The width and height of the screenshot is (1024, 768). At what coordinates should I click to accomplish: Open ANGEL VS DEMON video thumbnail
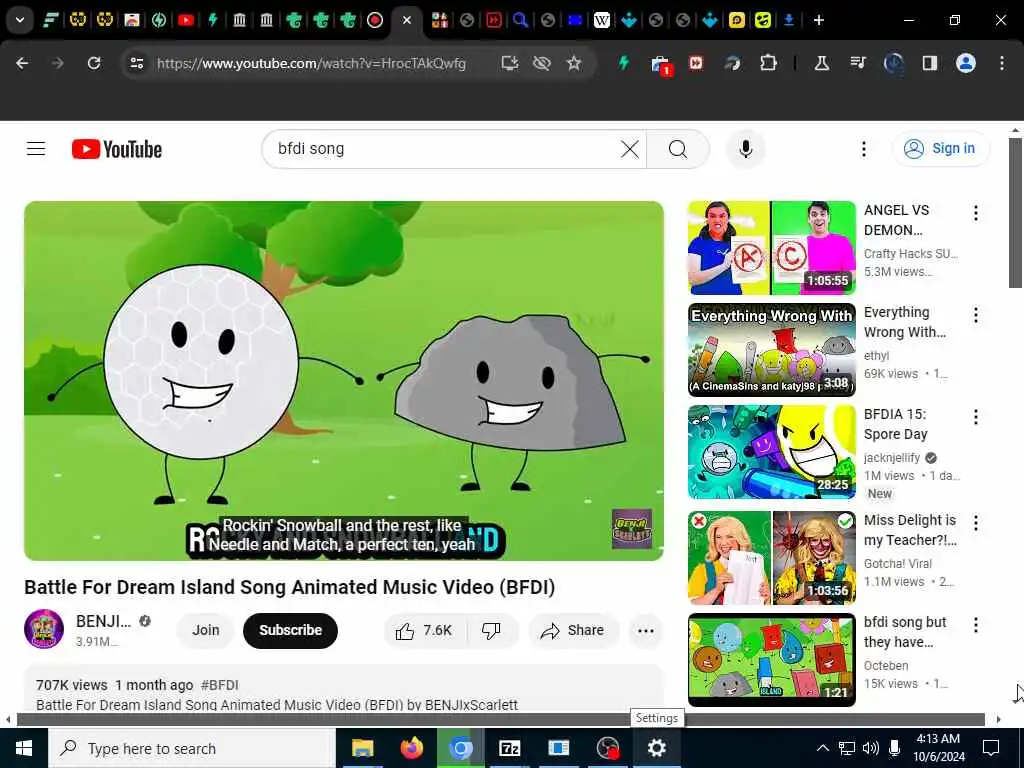(771, 248)
